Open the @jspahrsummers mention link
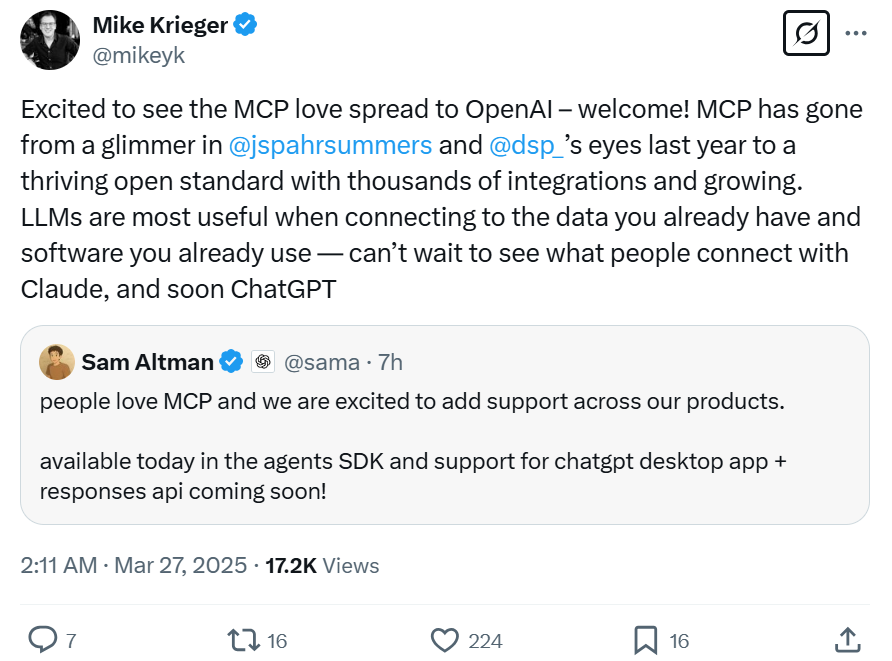This screenshot has height=661, width=892. [x=330, y=145]
